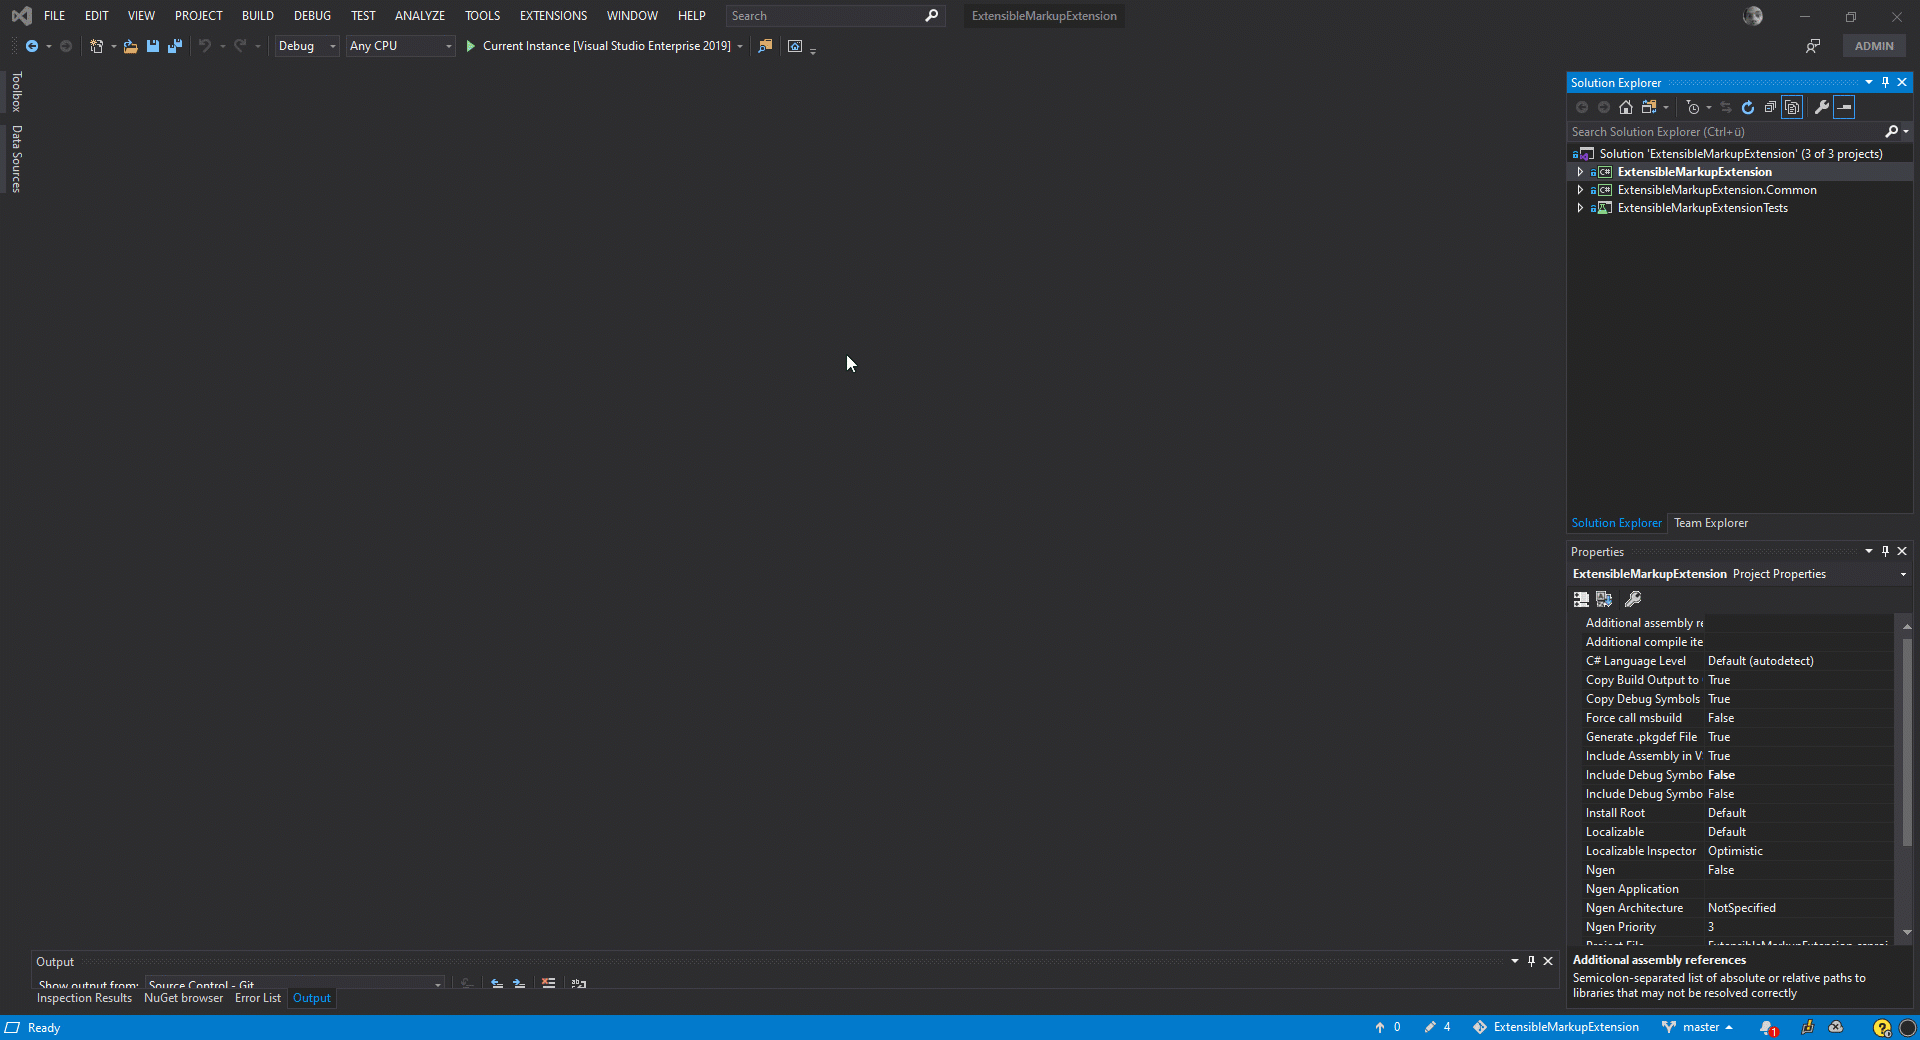Open the Any CPU platform dropdown
Viewport: 1920px width, 1040px height.
click(x=400, y=46)
